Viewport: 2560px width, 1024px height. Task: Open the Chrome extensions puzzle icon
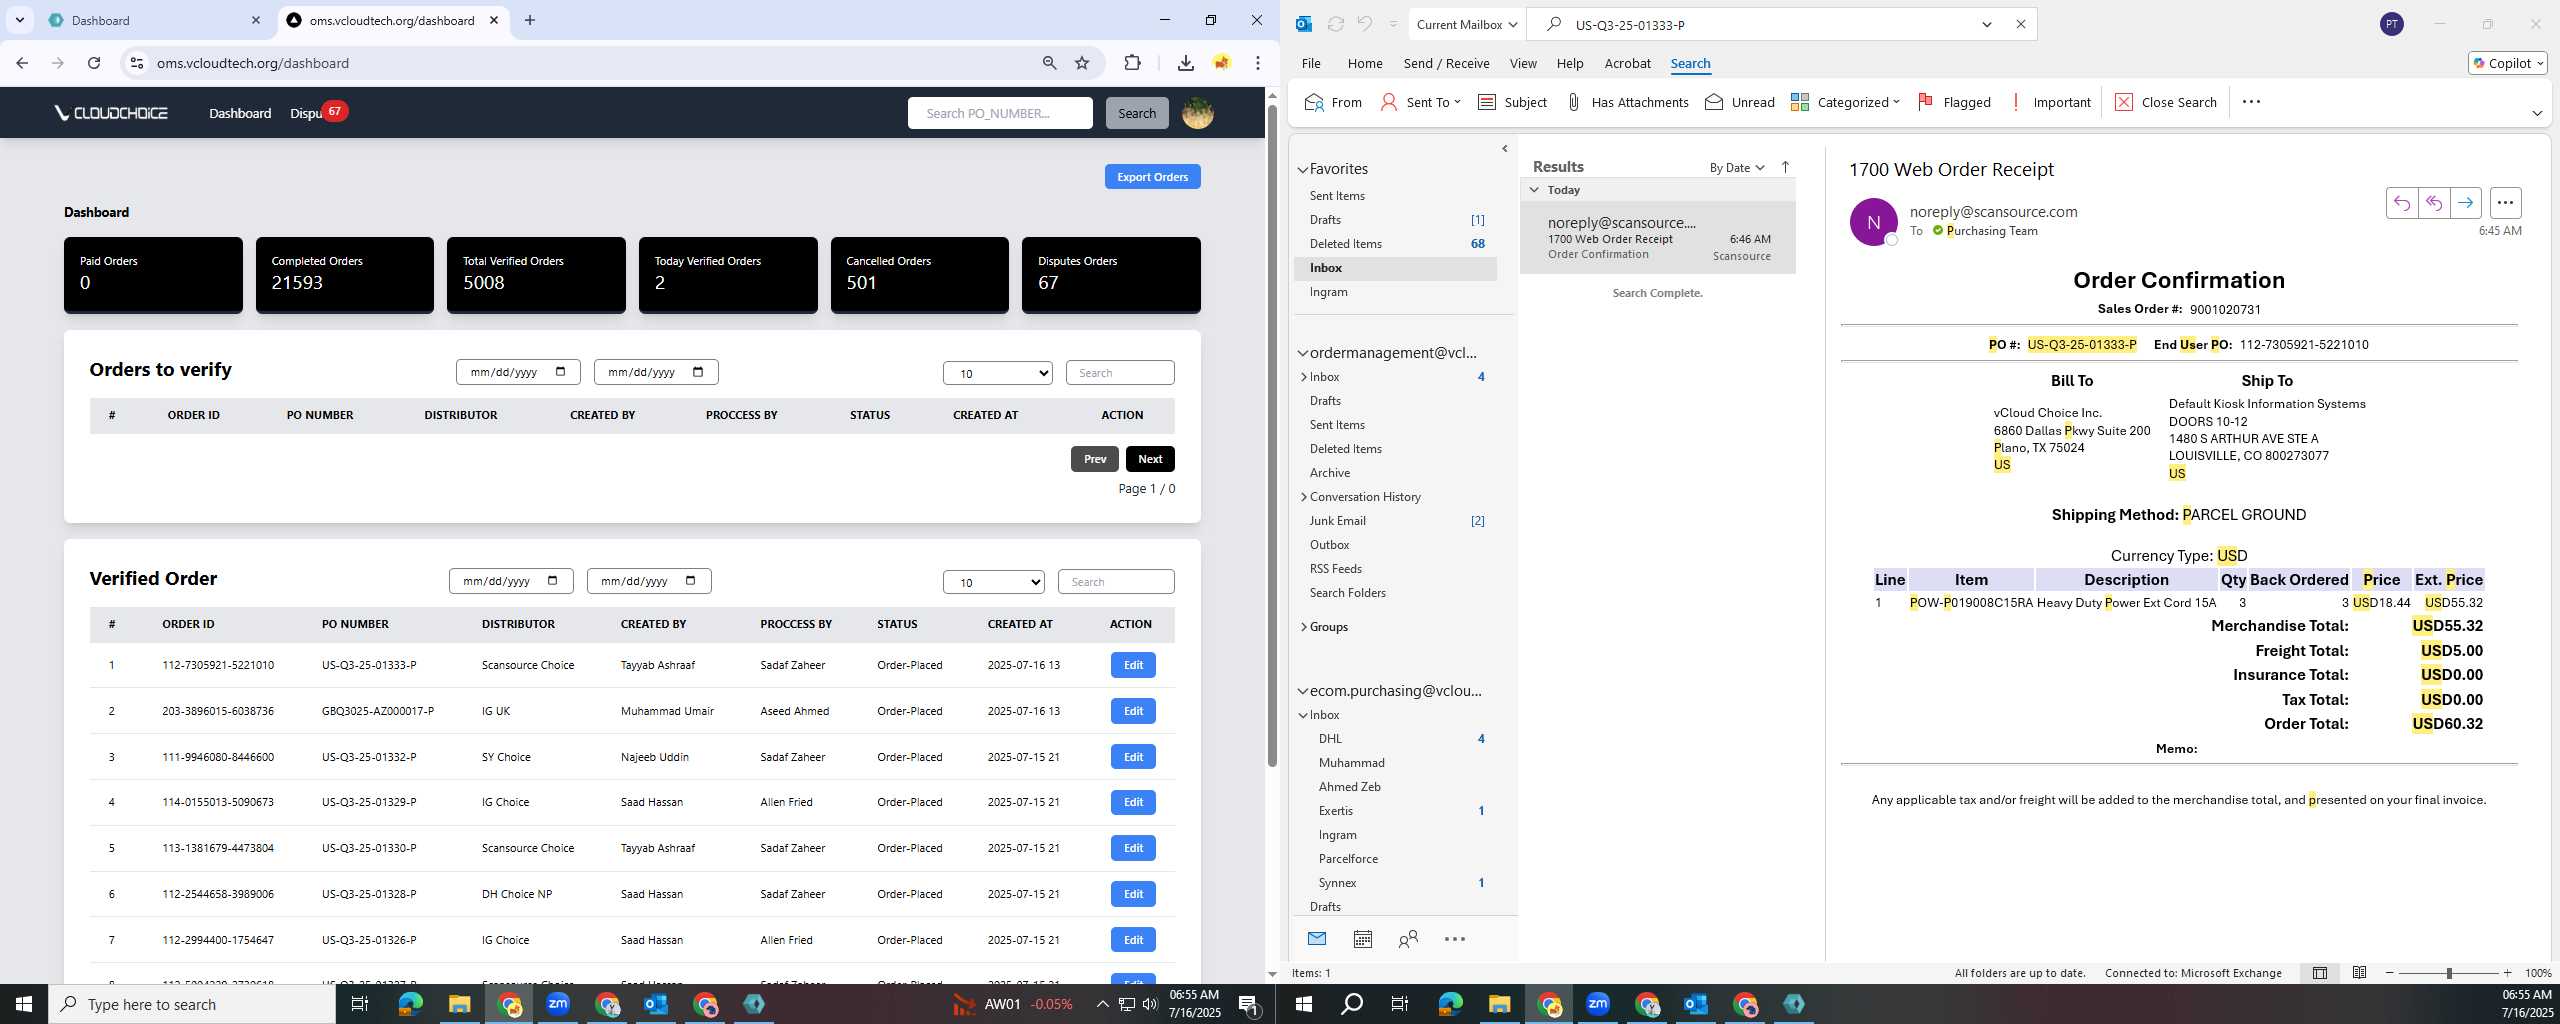point(1132,63)
